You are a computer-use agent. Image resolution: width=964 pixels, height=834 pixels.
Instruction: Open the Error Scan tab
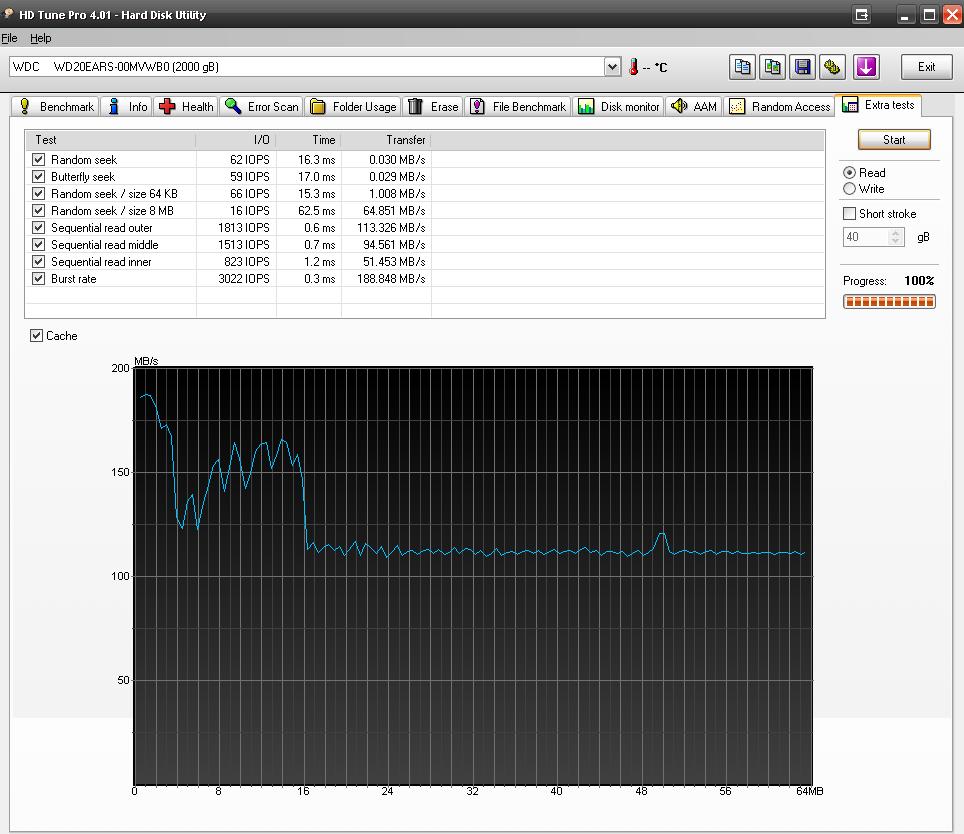tap(262, 106)
